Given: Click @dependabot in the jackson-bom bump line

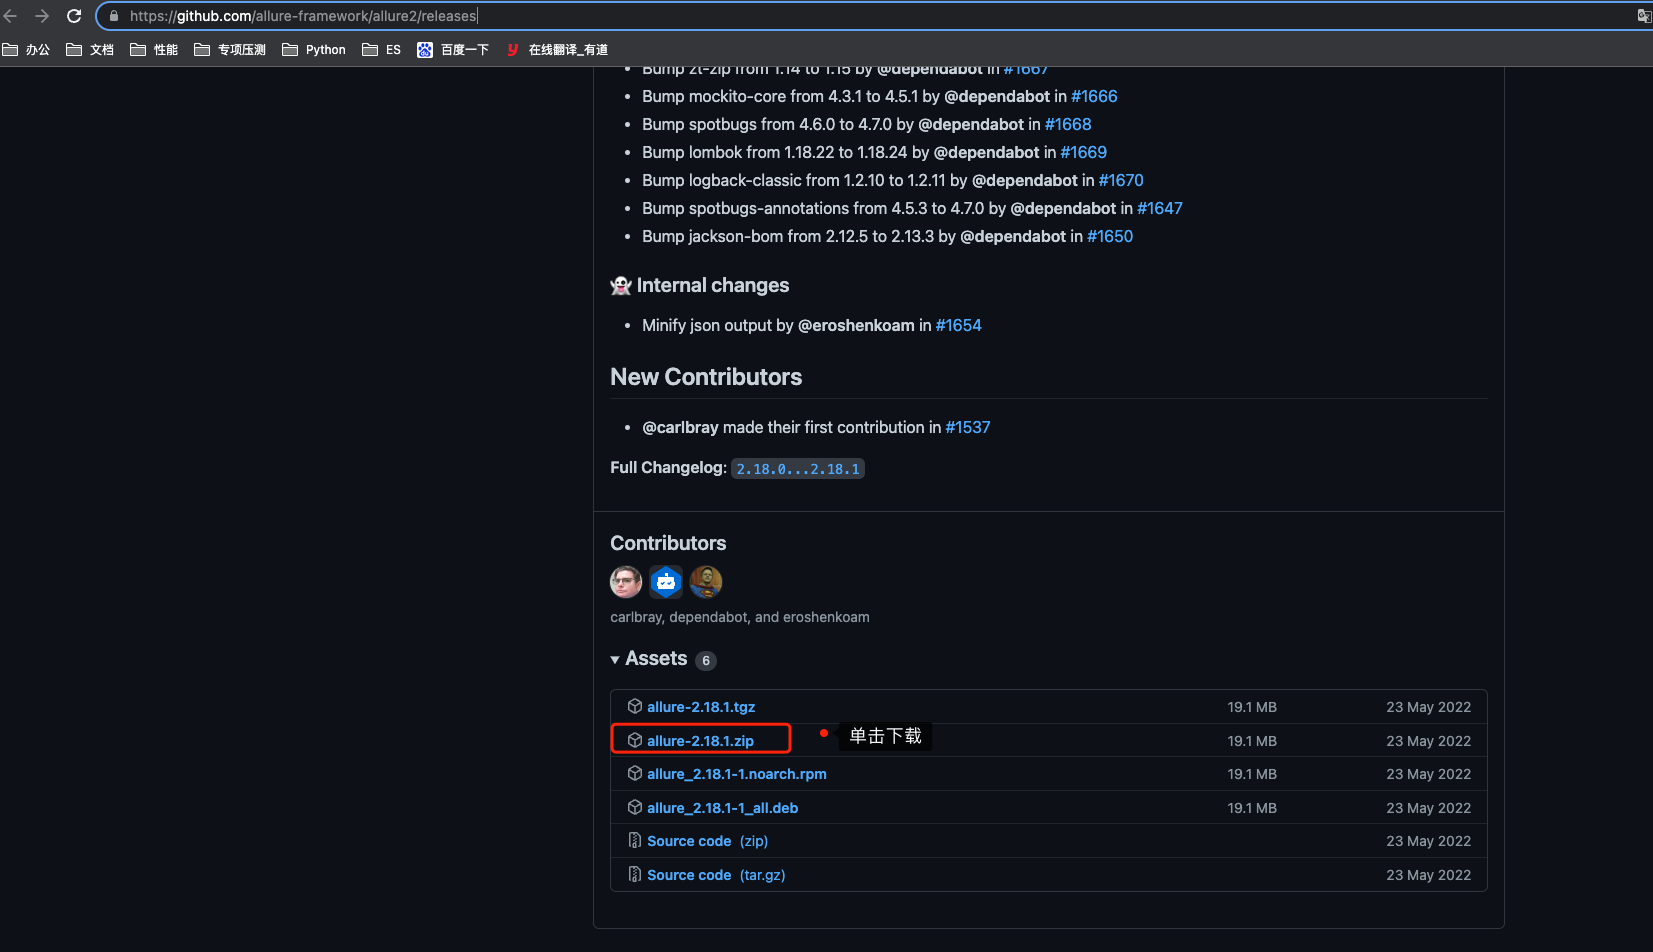Looking at the screenshot, I should click(1013, 236).
